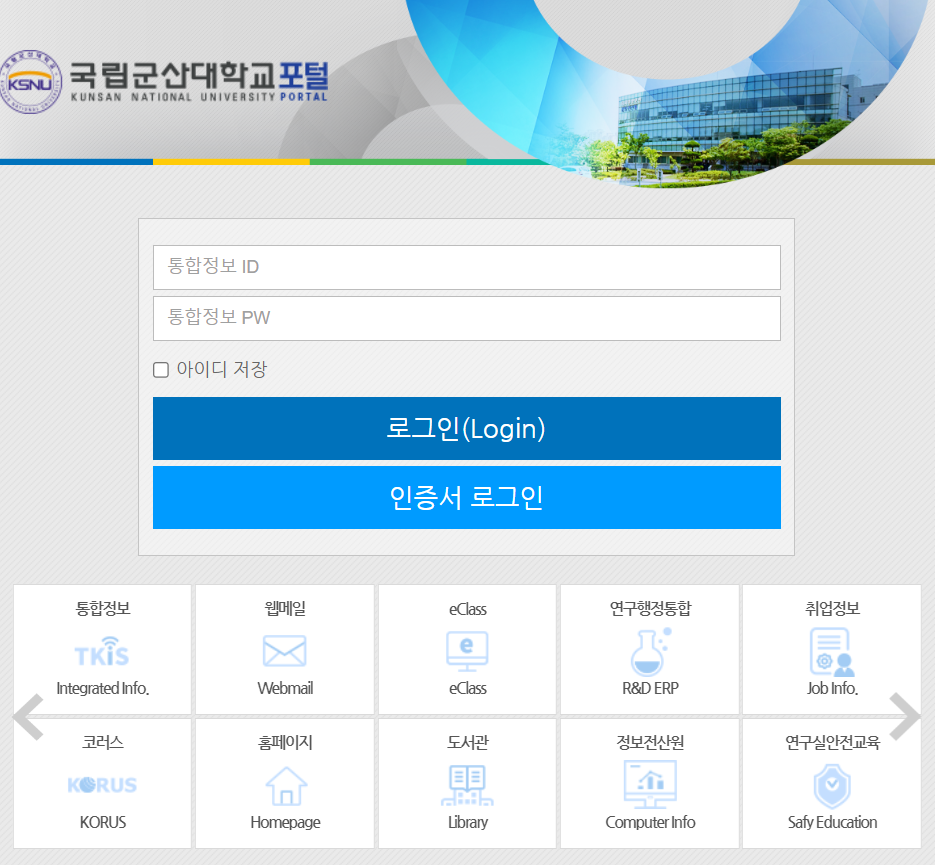
Task: Click the 로그인(Login) button
Action: pyautogui.click(x=467, y=429)
